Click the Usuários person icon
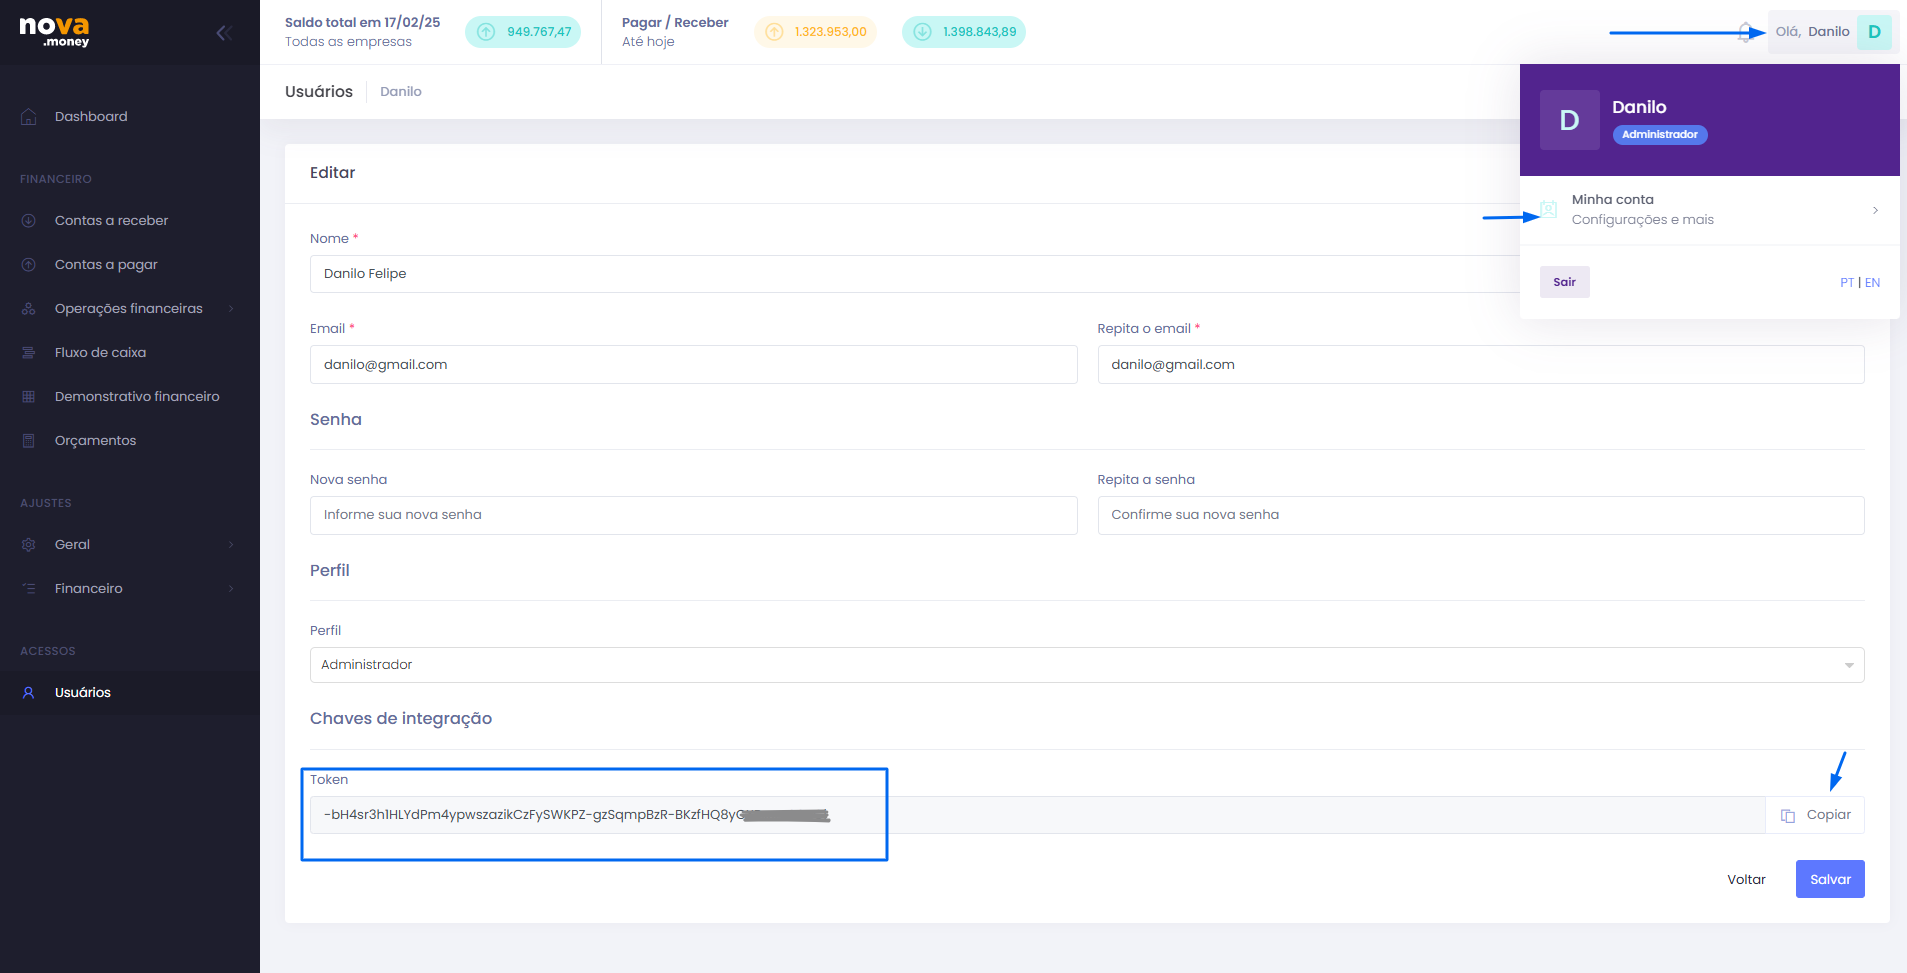The height and width of the screenshot is (973, 1907). click(29, 693)
